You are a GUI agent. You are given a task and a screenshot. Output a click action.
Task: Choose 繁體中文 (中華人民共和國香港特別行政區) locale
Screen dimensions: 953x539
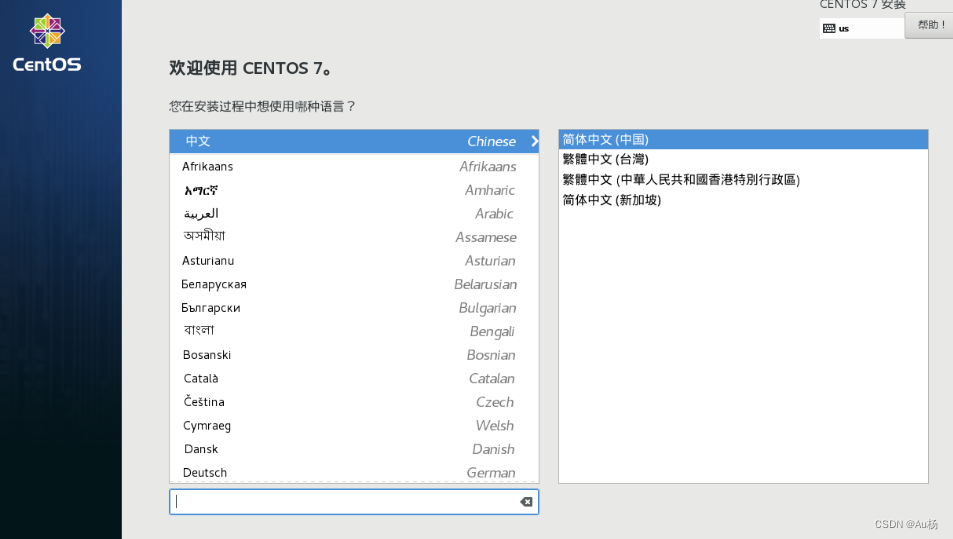(743, 180)
